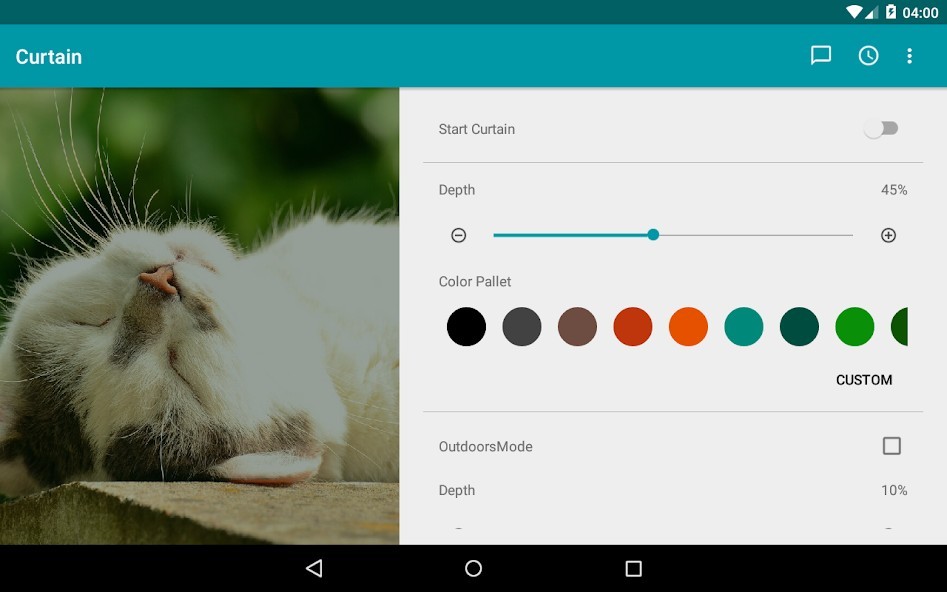Viewport: 947px width, 592px height.
Task: Click the OutdoorsMode label
Action: point(486,446)
